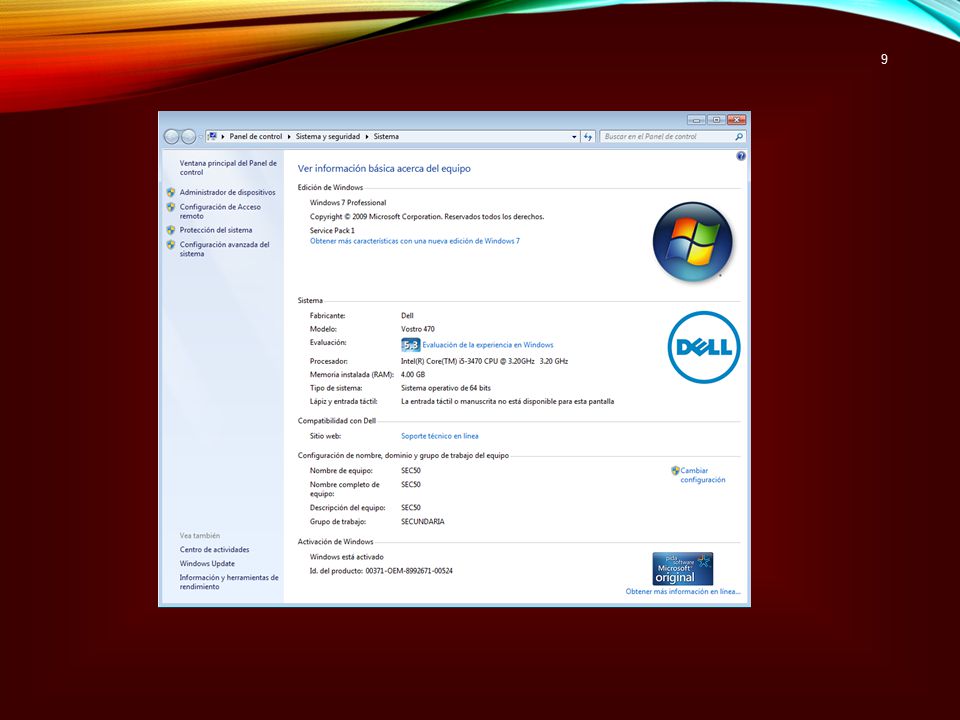
Task: Close the Sistema window
Action: pyautogui.click(x=737, y=120)
